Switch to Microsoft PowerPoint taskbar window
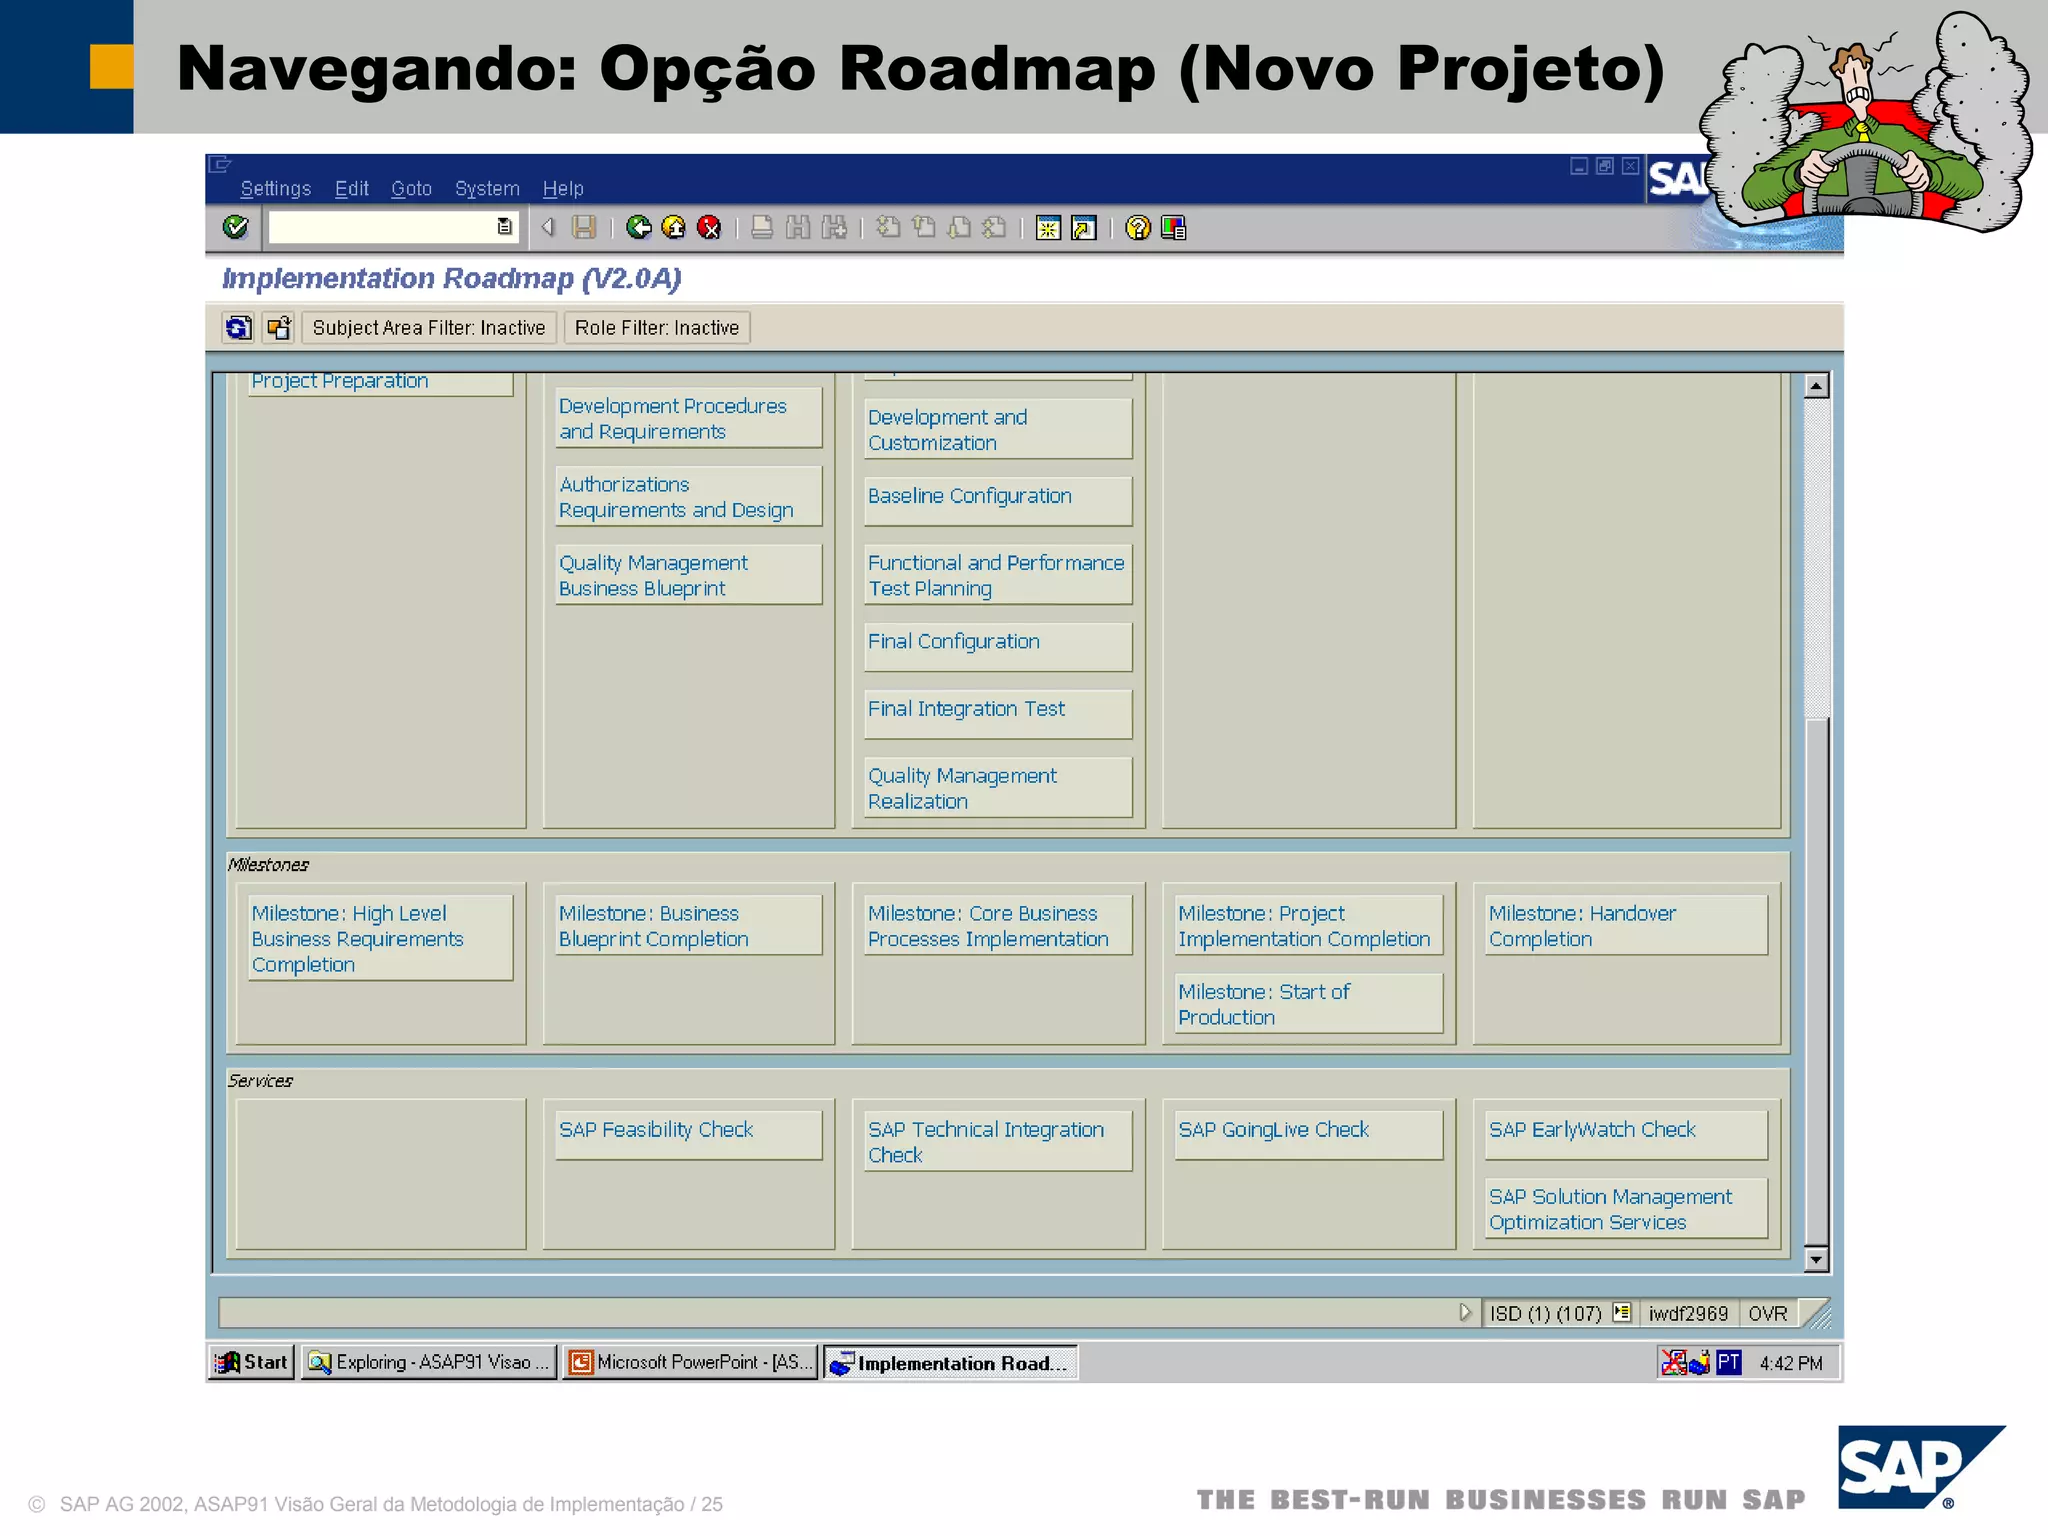2048x1536 pixels. click(690, 1362)
